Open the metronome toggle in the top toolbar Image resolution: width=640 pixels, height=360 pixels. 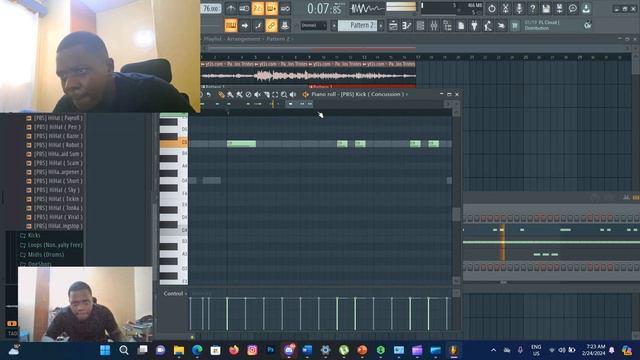tap(231, 9)
